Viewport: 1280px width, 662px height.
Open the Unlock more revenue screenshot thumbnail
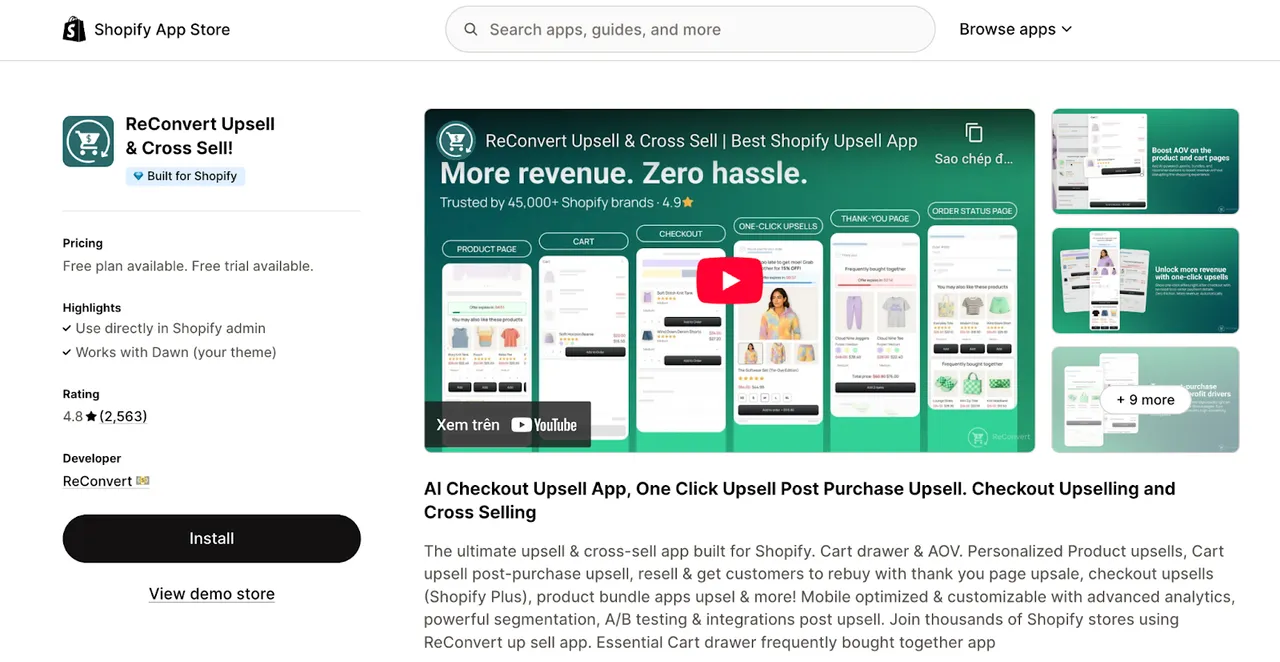click(x=1145, y=280)
